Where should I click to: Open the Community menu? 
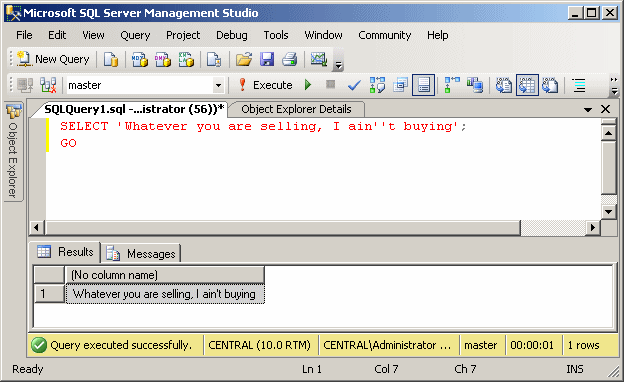point(384,35)
